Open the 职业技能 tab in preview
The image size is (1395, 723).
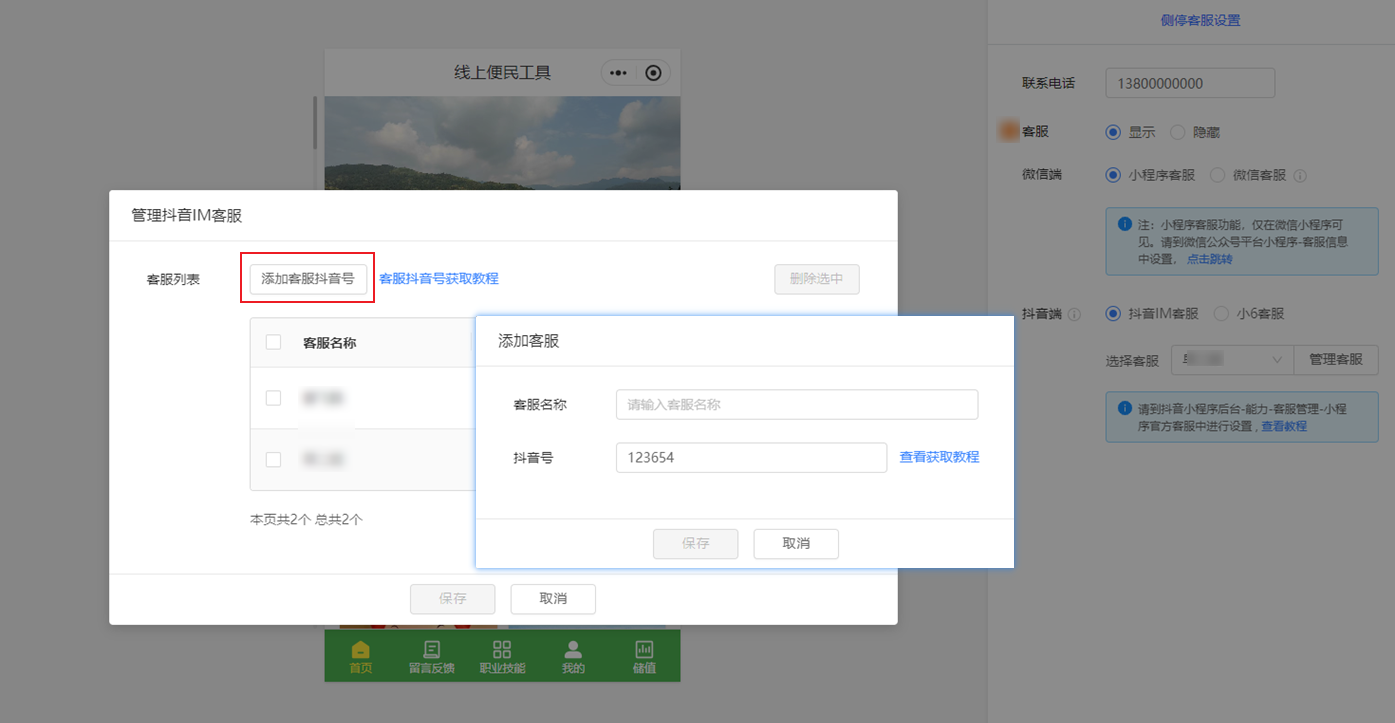point(502,656)
